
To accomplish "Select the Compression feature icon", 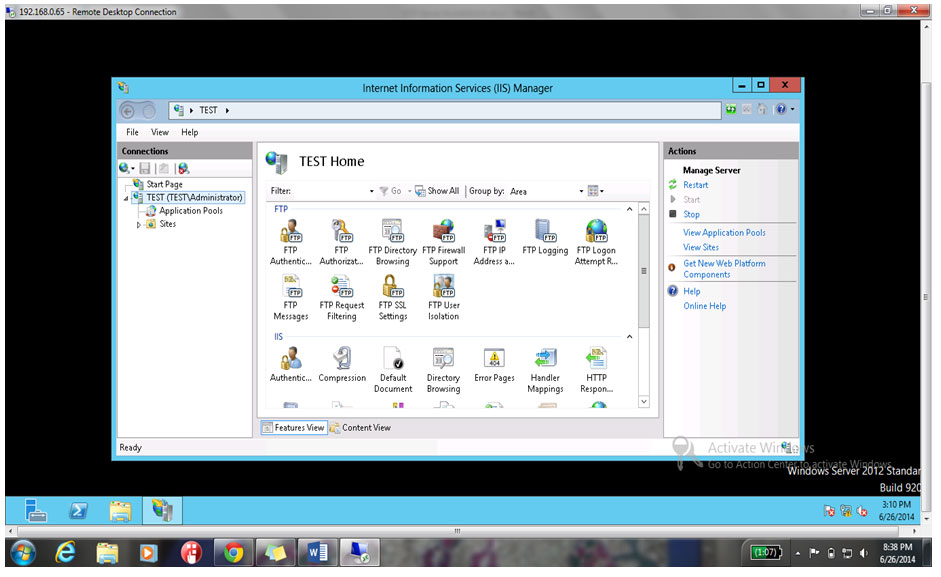I will tap(342, 364).
